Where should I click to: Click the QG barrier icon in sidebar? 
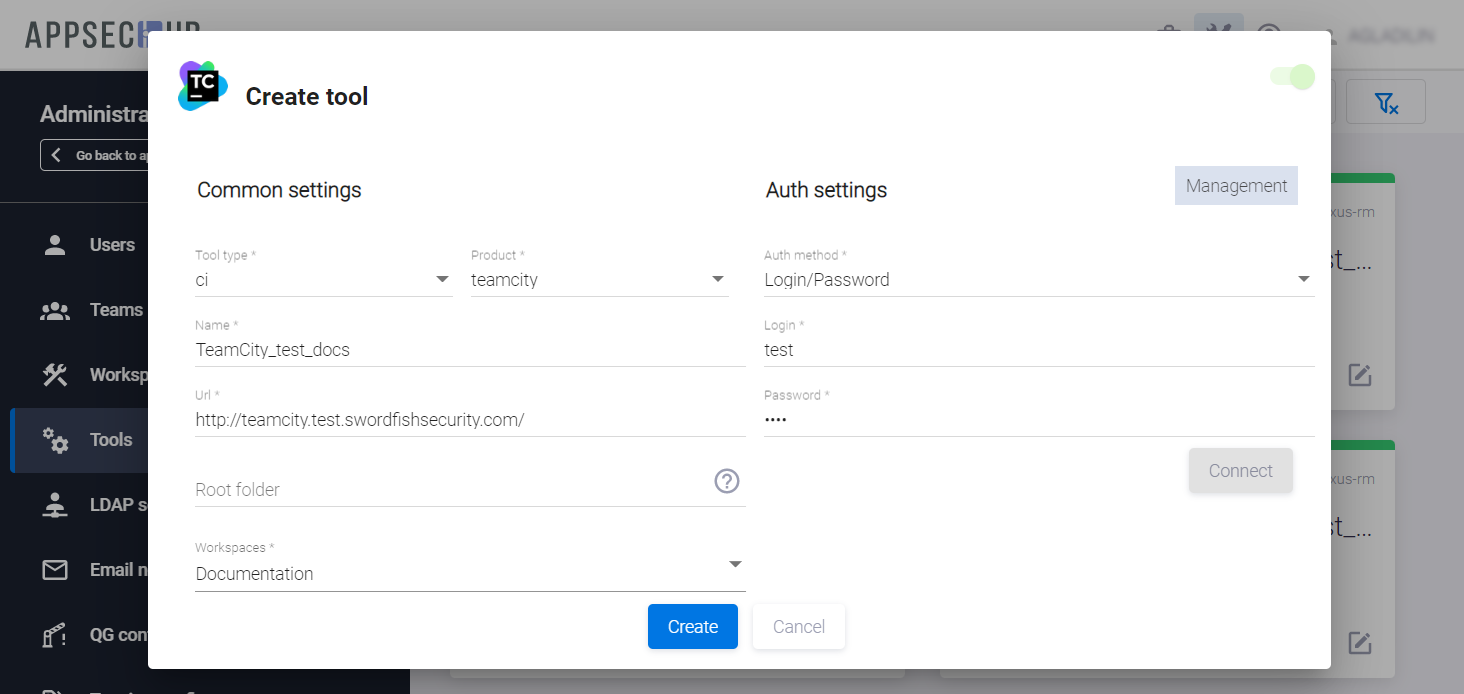pos(55,635)
